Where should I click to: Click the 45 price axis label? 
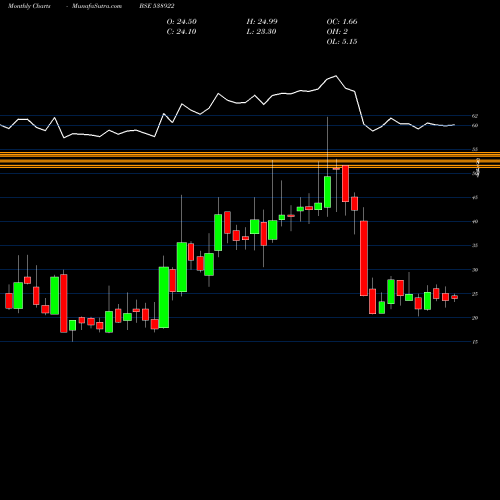coord(475,198)
